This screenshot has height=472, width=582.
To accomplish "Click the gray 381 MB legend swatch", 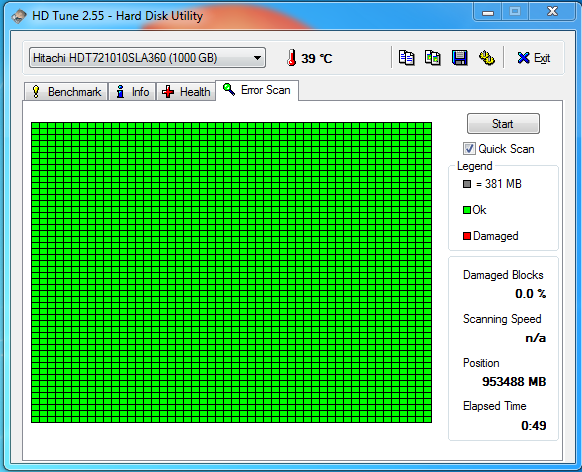I will [x=467, y=184].
